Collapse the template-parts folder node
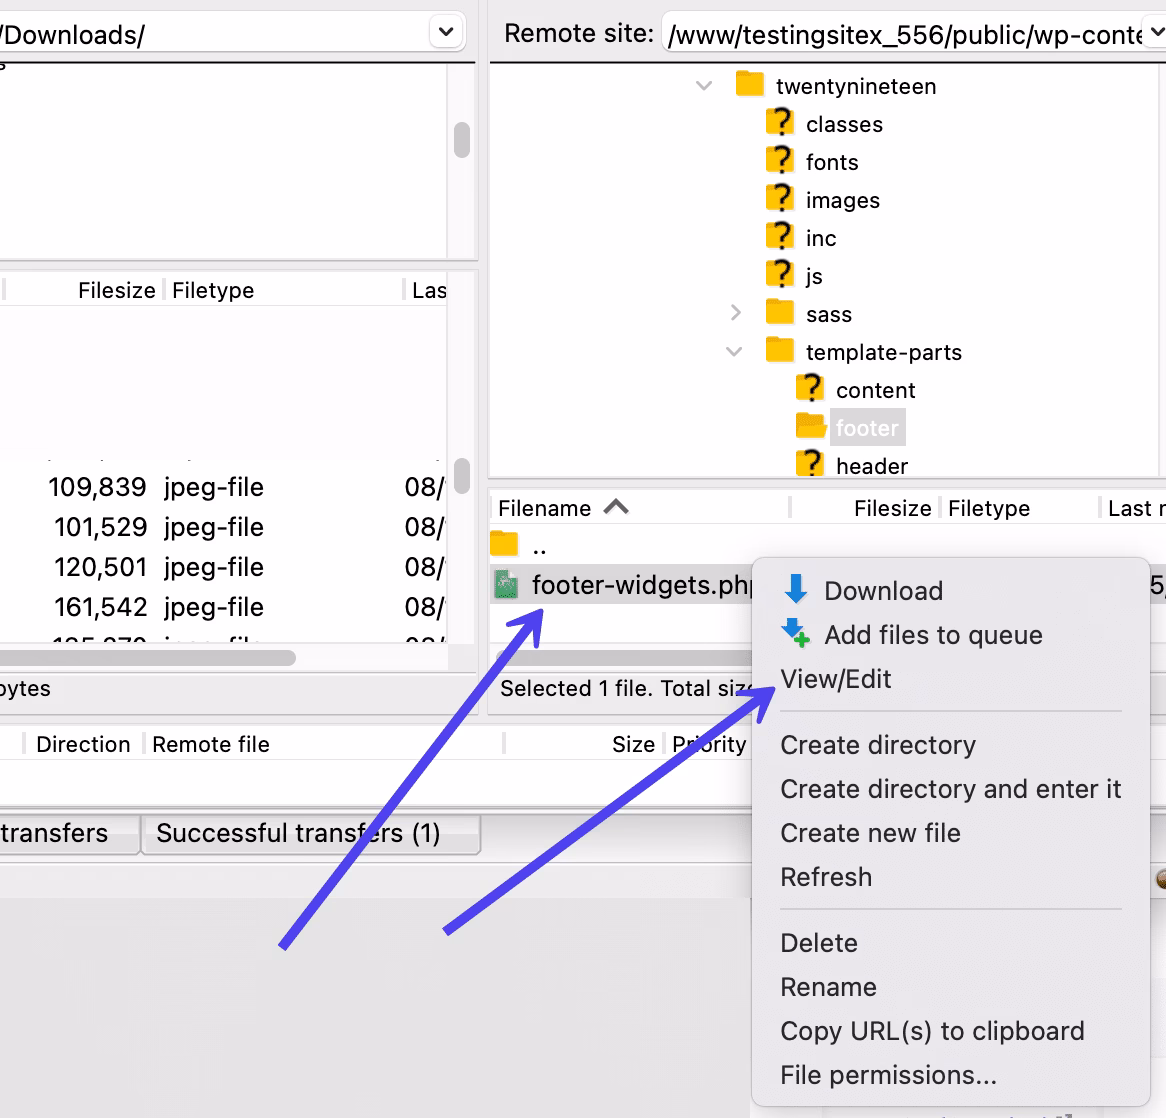The image size is (1166, 1118). 735,352
